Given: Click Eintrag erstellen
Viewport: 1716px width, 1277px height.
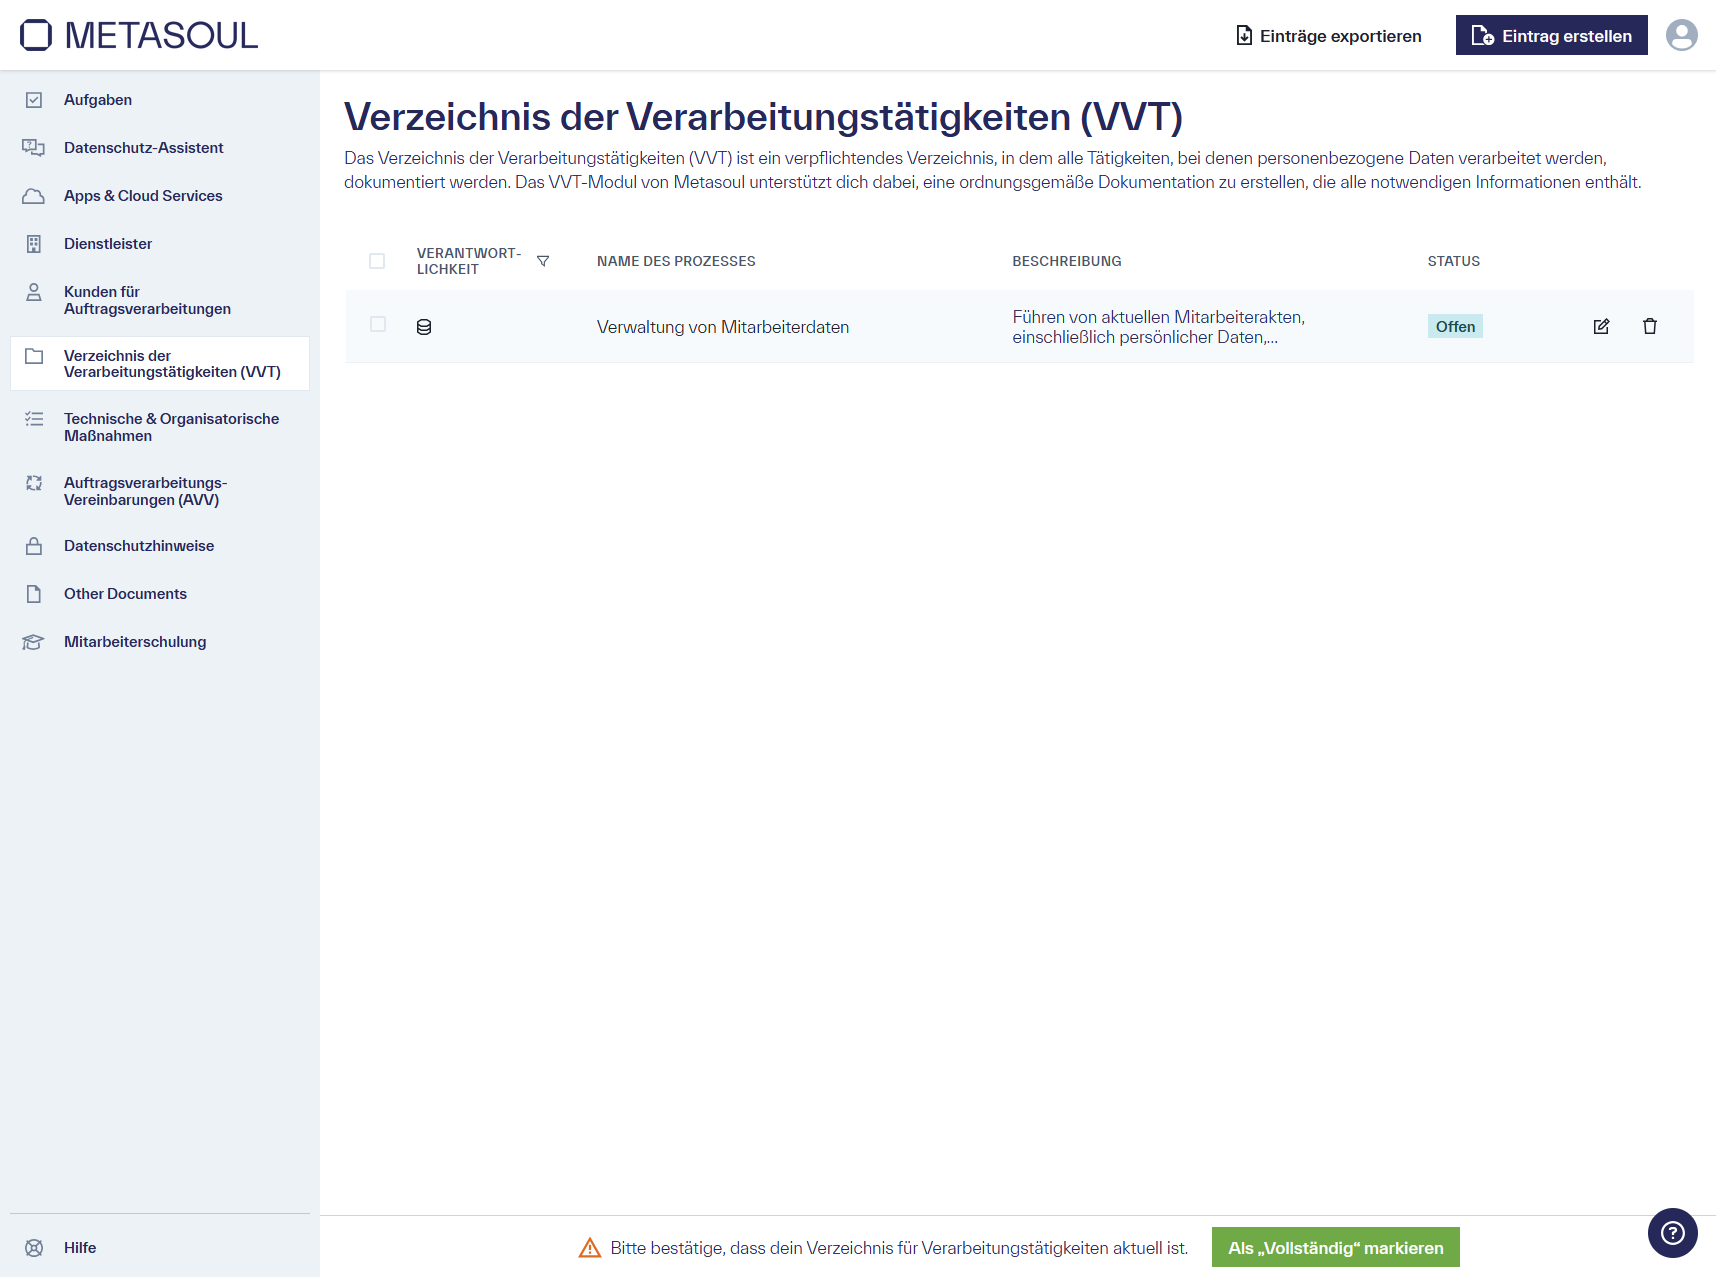Looking at the screenshot, I should click(x=1551, y=35).
